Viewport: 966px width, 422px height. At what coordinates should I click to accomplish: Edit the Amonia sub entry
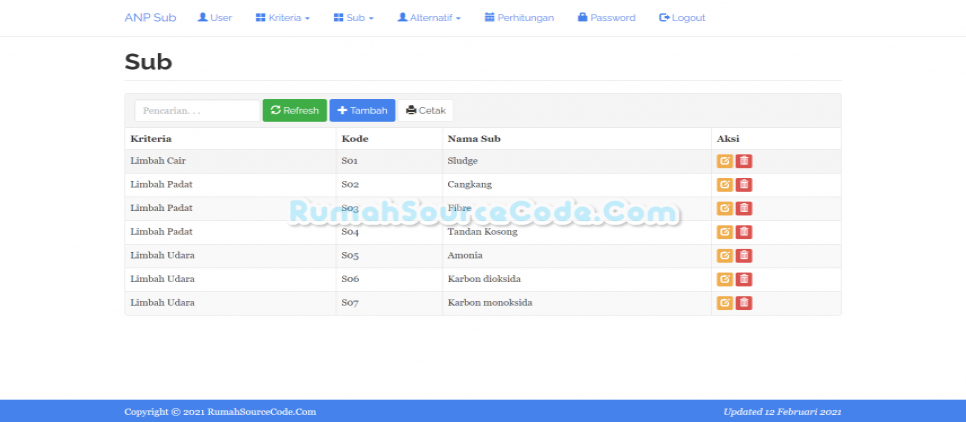(x=724, y=256)
